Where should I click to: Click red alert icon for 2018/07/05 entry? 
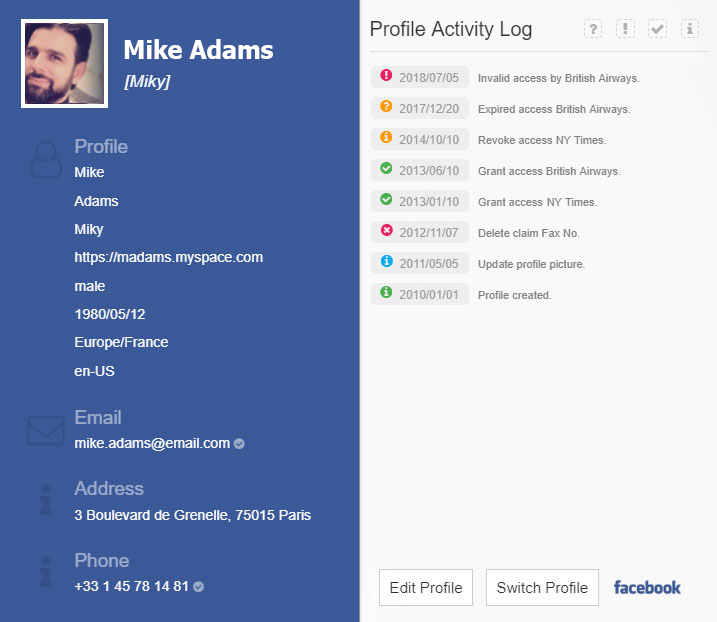coord(387,75)
